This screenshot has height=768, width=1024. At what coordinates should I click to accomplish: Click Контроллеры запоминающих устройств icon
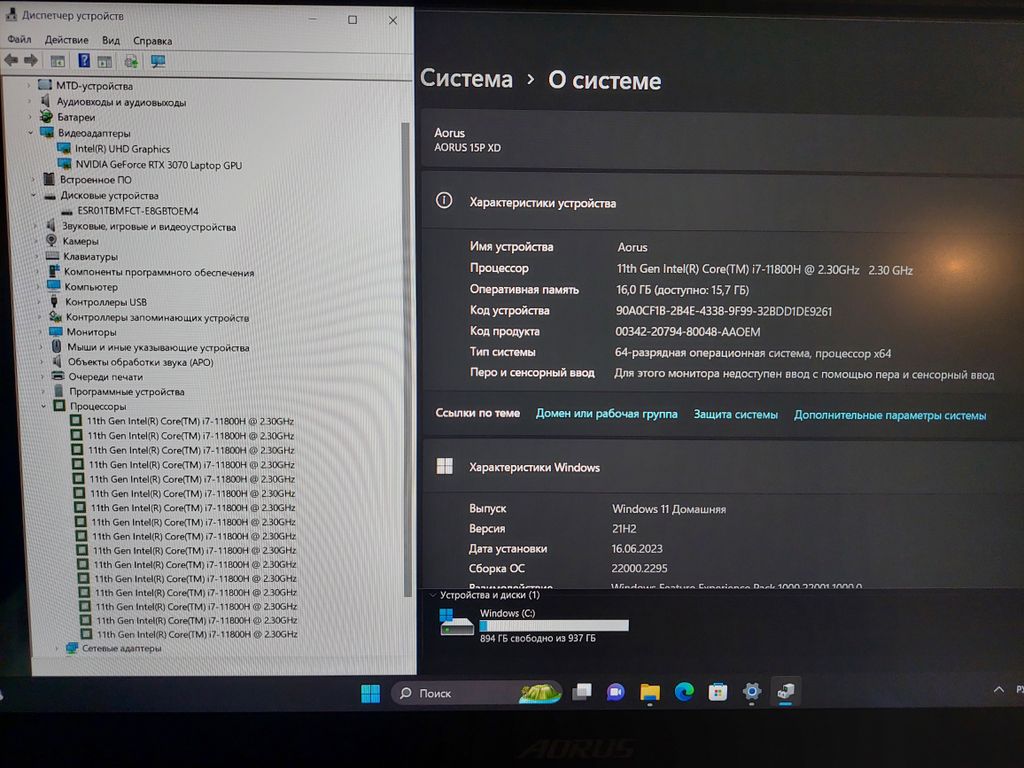[56, 317]
